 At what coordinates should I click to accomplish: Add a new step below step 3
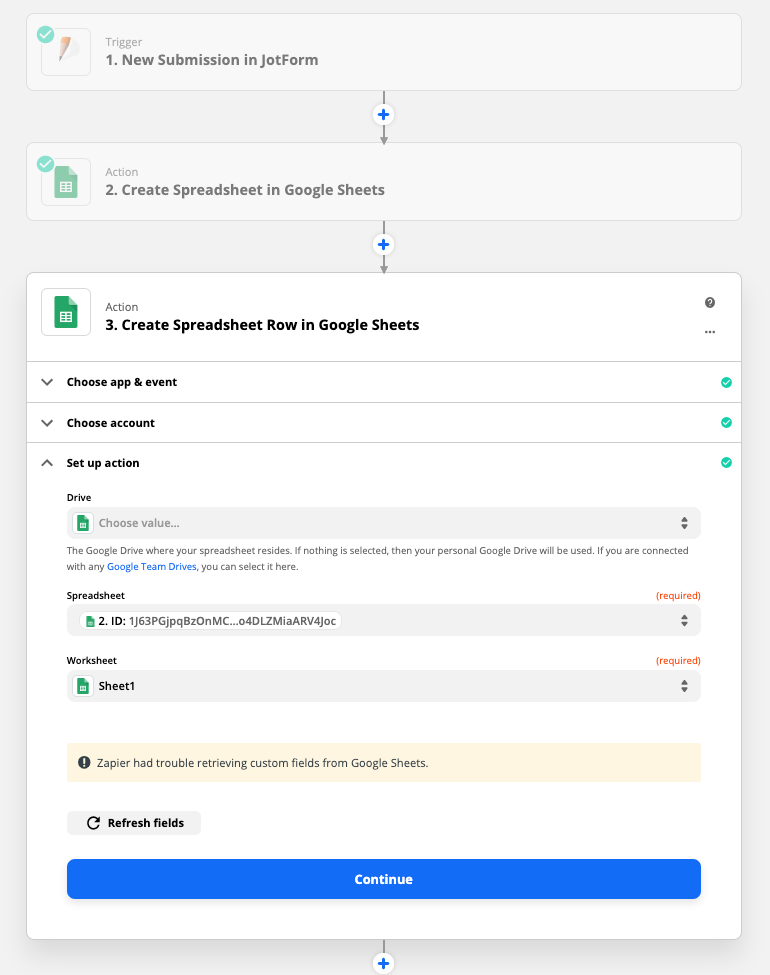point(384,963)
